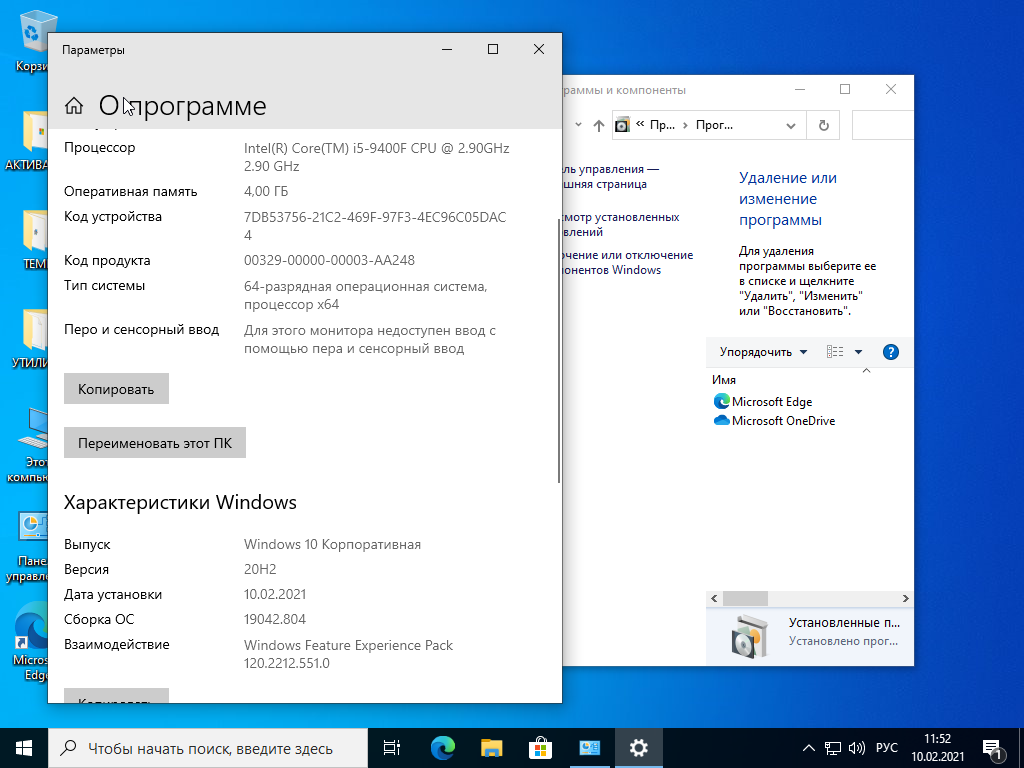Open Microsoft Edge from the taskbar

point(442,748)
